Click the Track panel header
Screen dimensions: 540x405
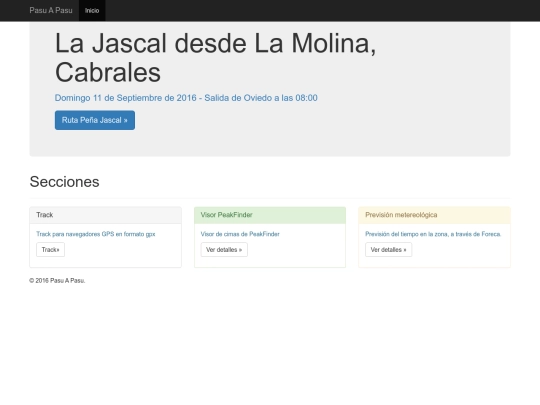point(105,215)
